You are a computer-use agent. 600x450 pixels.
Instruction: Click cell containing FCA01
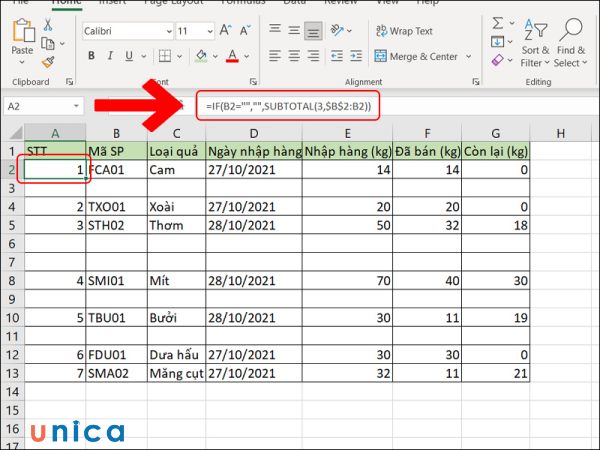(x=116, y=170)
